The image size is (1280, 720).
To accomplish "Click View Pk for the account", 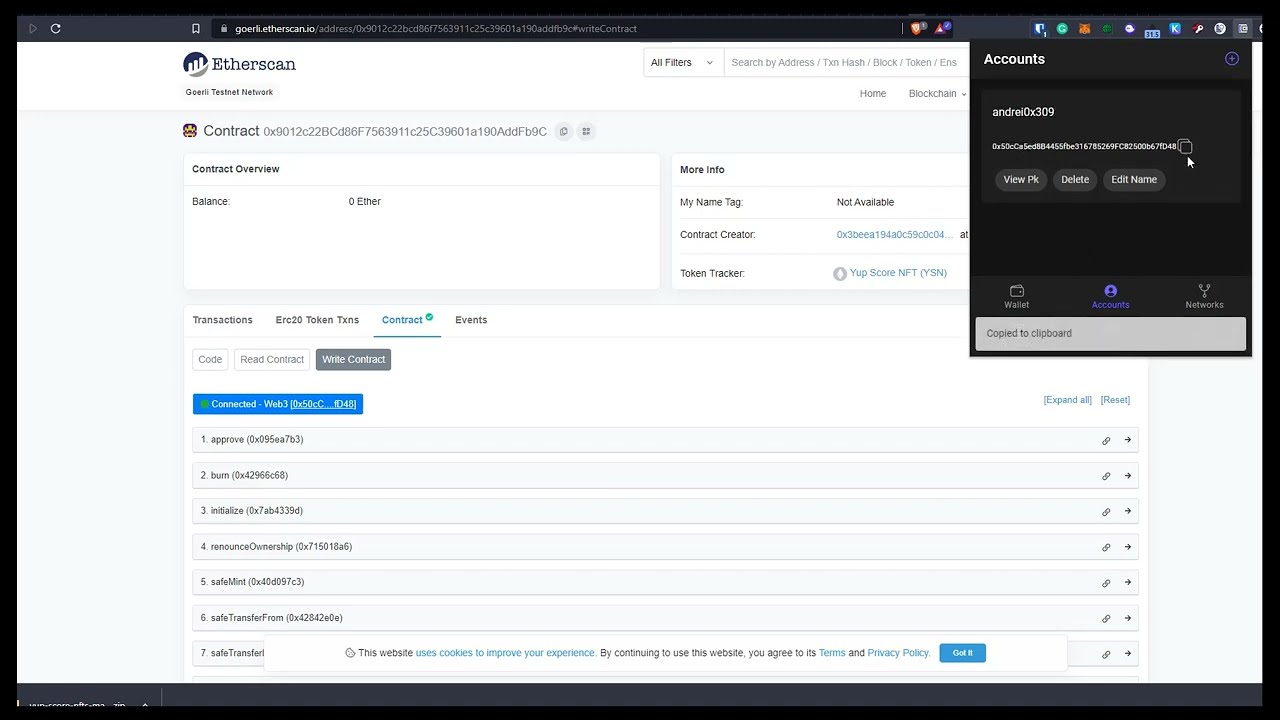I will pyautogui.click(x=1021, y=180).
